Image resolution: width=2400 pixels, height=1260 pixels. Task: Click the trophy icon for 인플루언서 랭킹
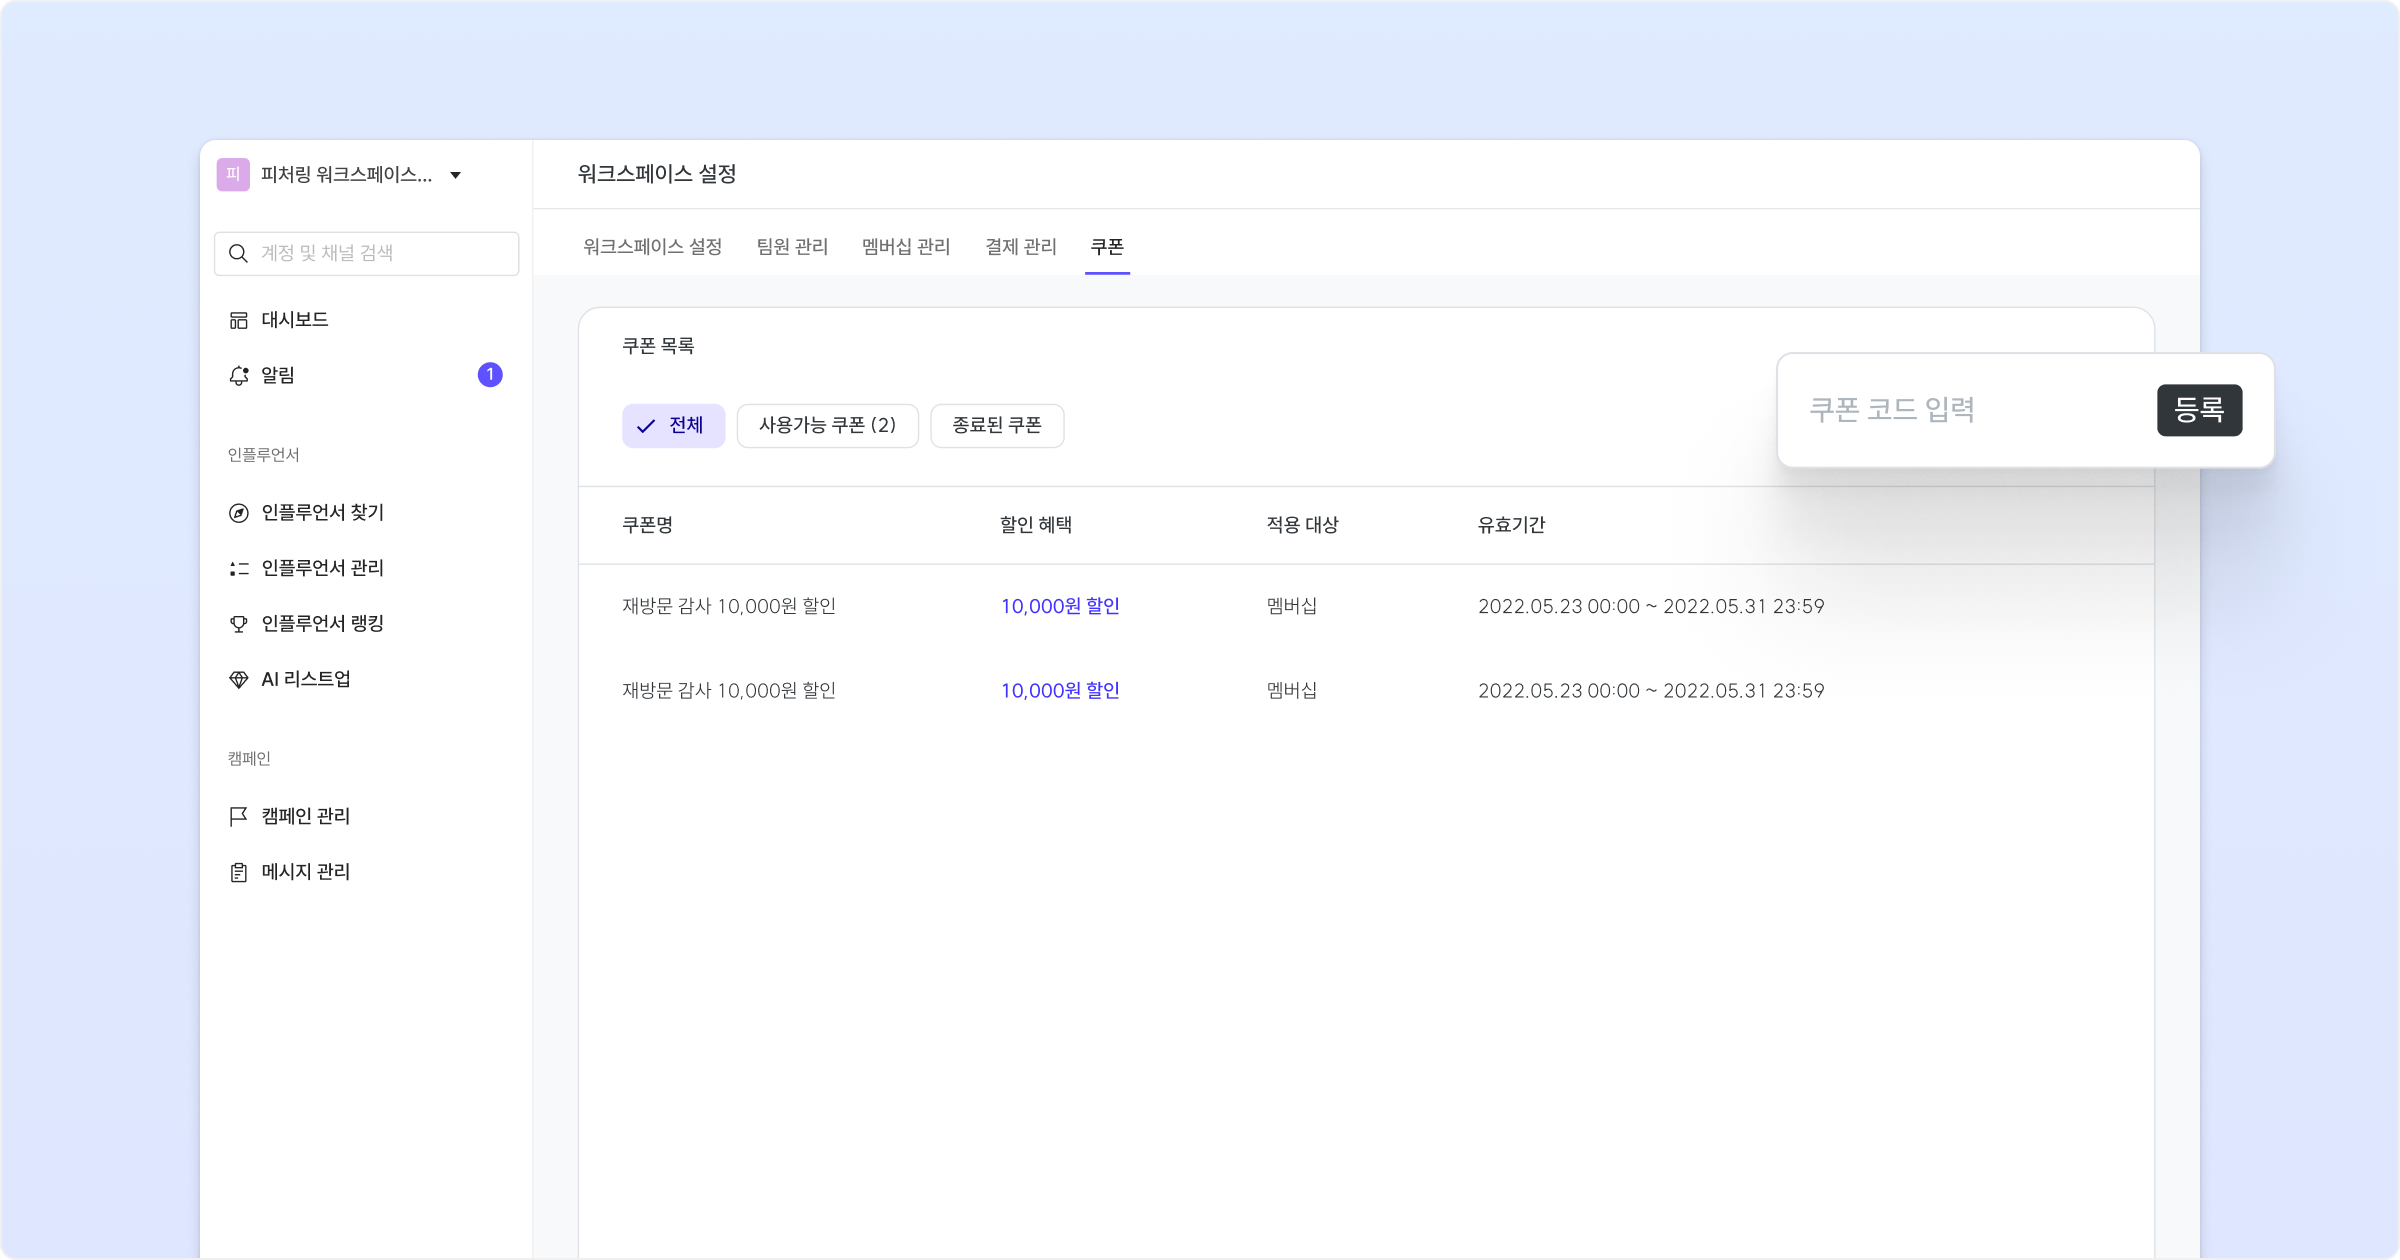pyautogui.click(x=238, y=624)
